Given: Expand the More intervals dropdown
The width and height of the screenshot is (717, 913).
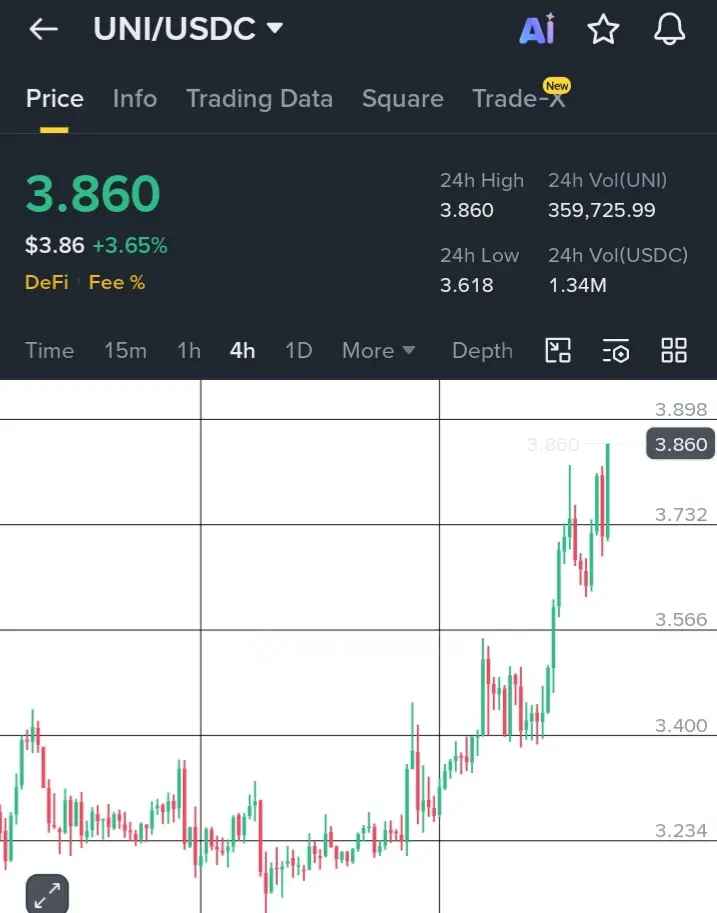Looking at the screenshot, I should point(378,351).
